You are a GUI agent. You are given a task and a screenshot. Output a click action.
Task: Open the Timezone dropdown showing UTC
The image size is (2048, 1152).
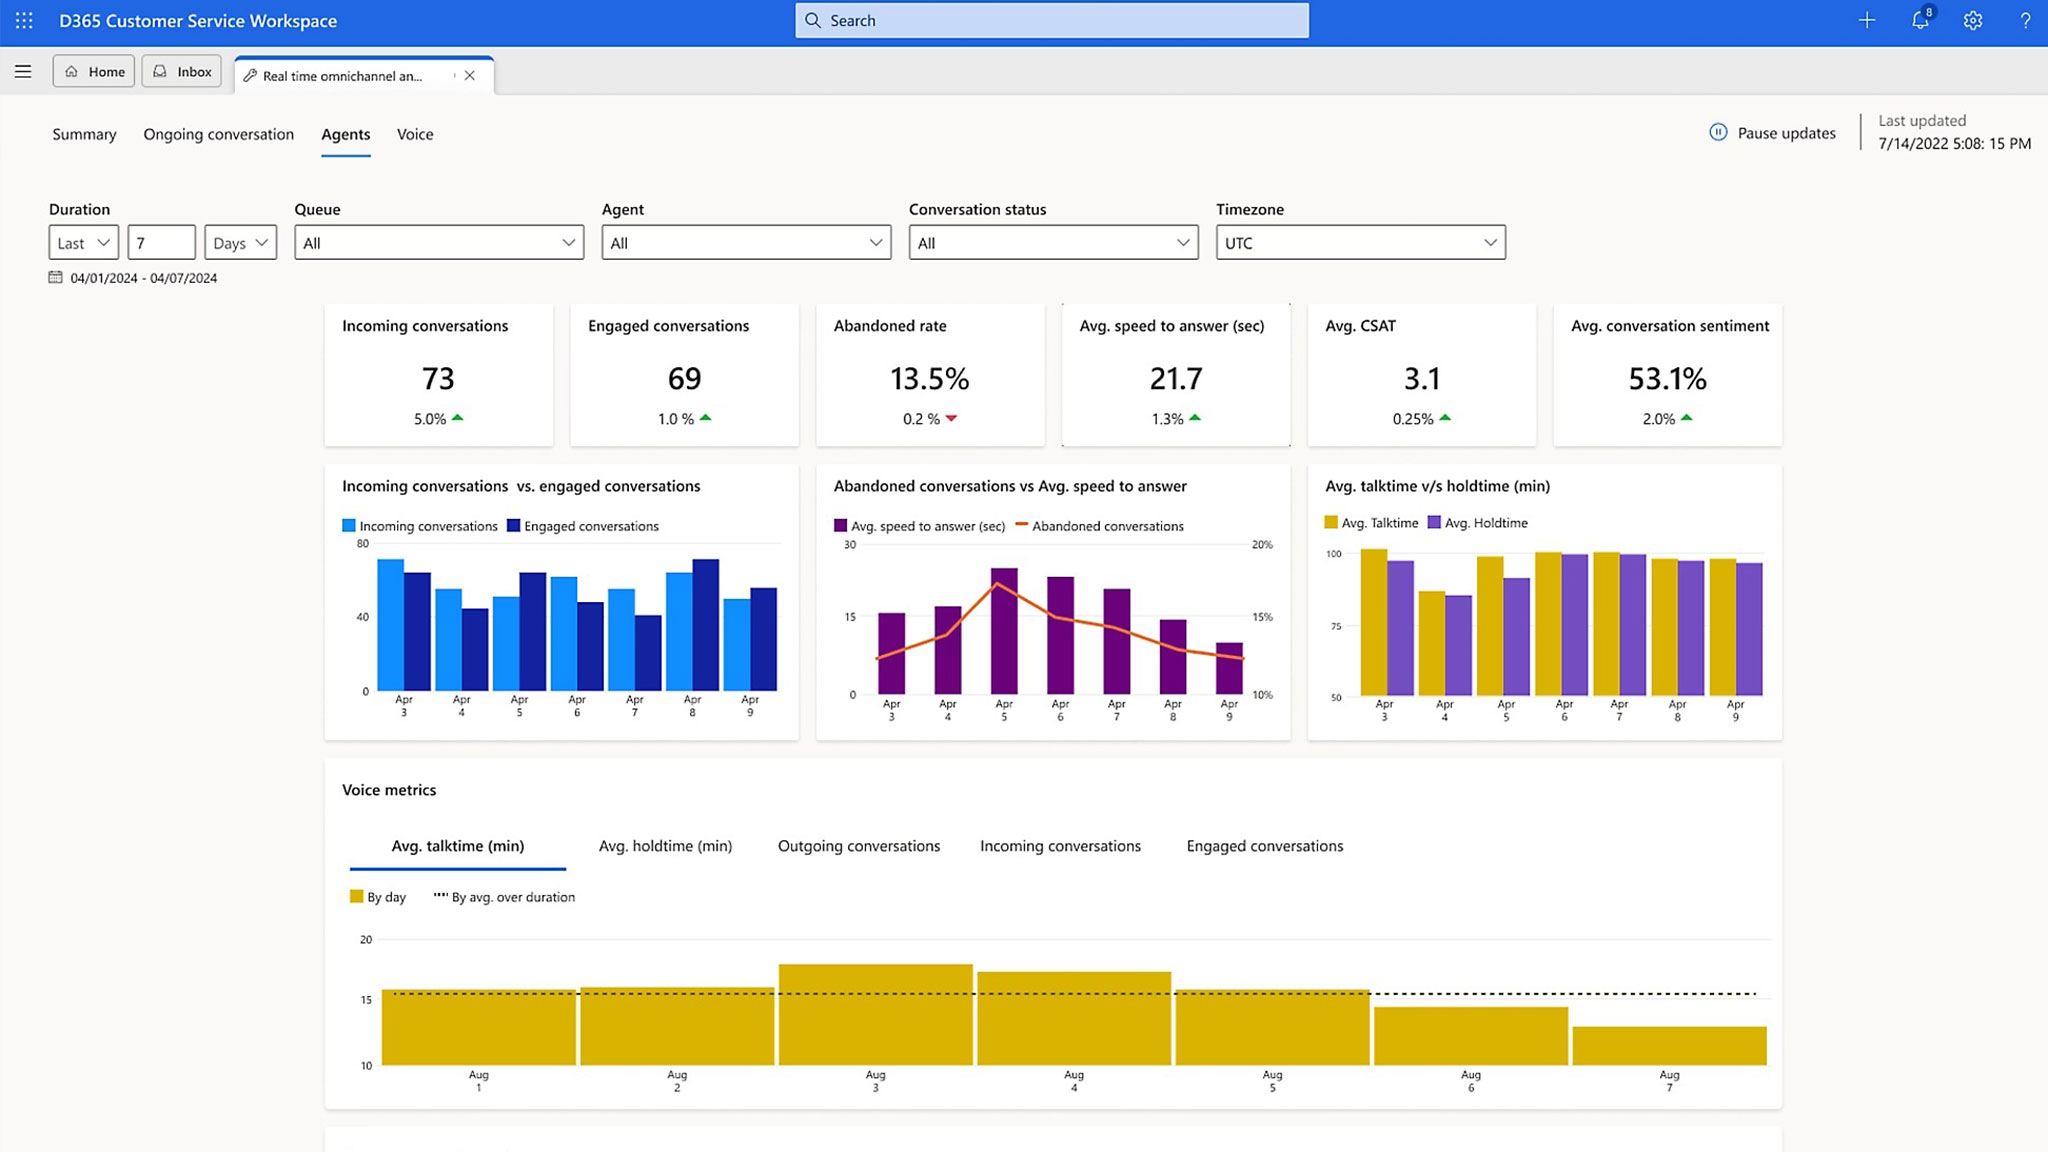tap(1359, 242)
